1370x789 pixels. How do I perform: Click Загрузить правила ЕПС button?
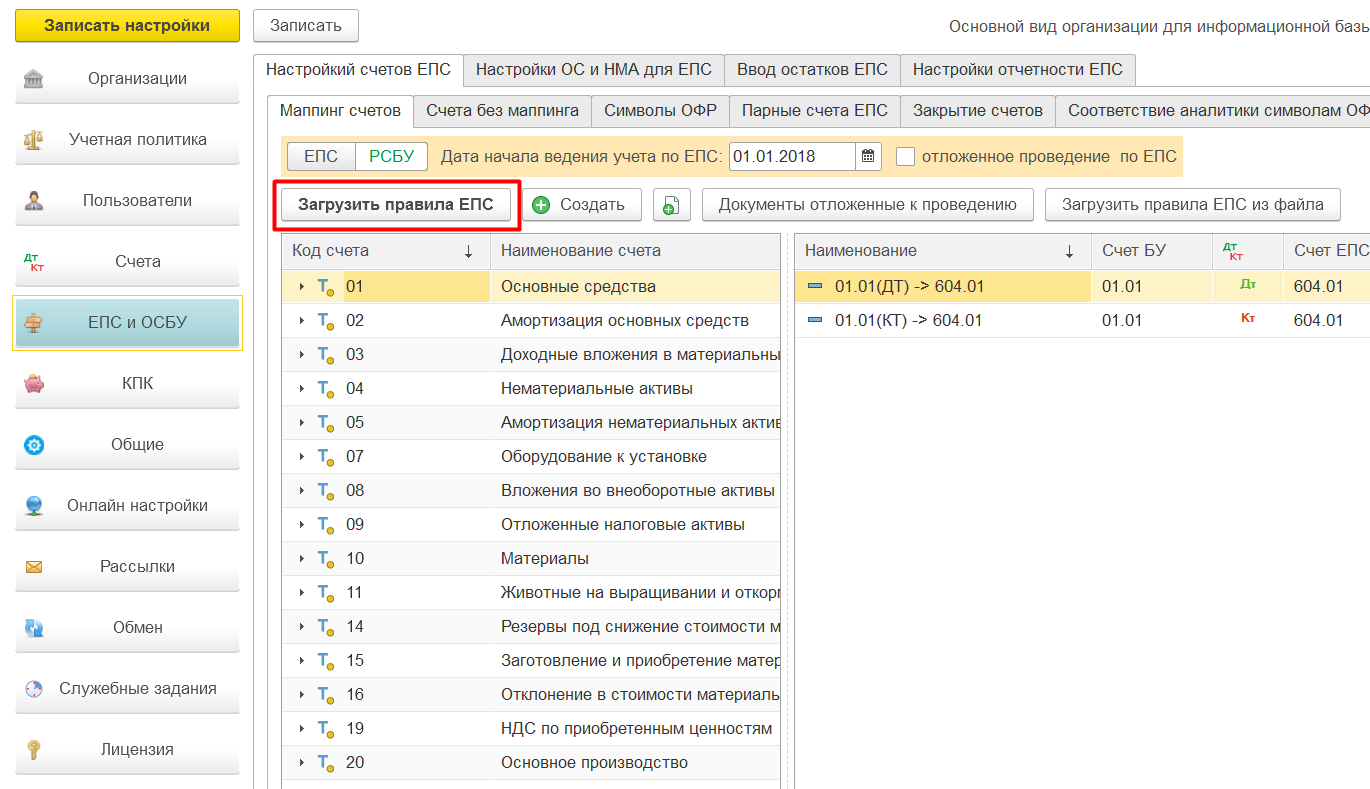coord(396,205)
